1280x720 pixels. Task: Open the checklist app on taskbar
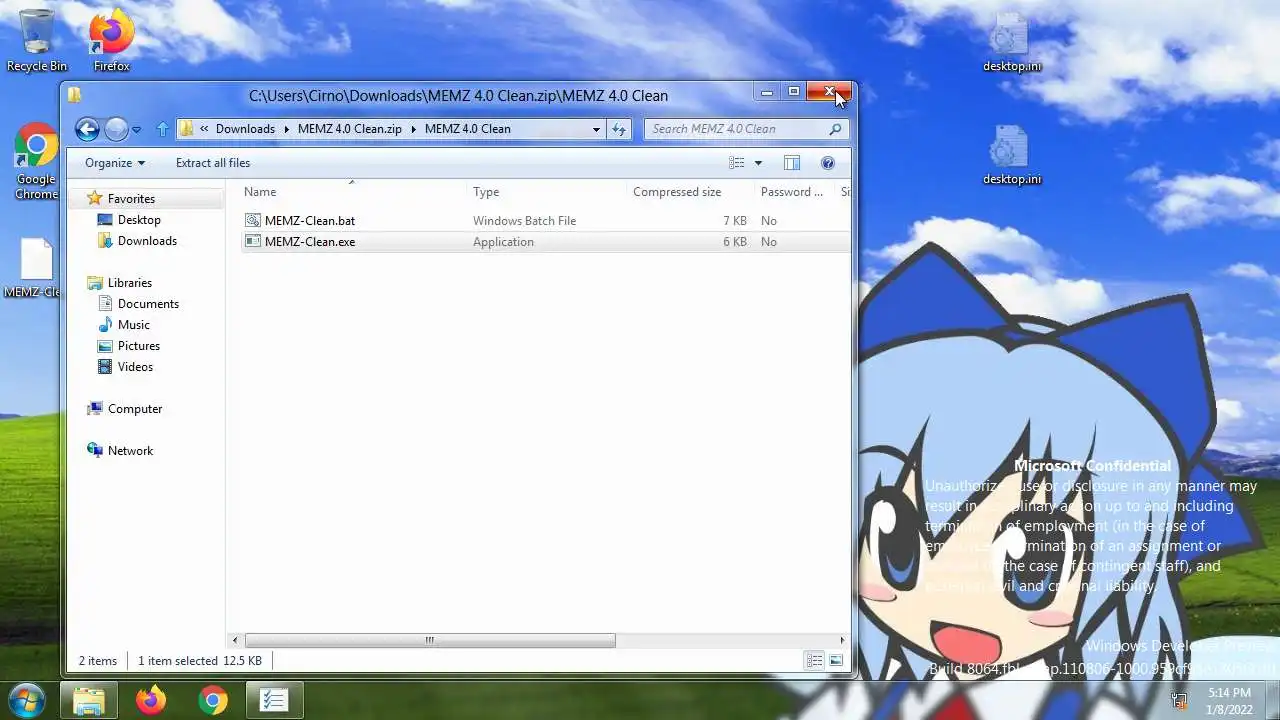[274, 700]
